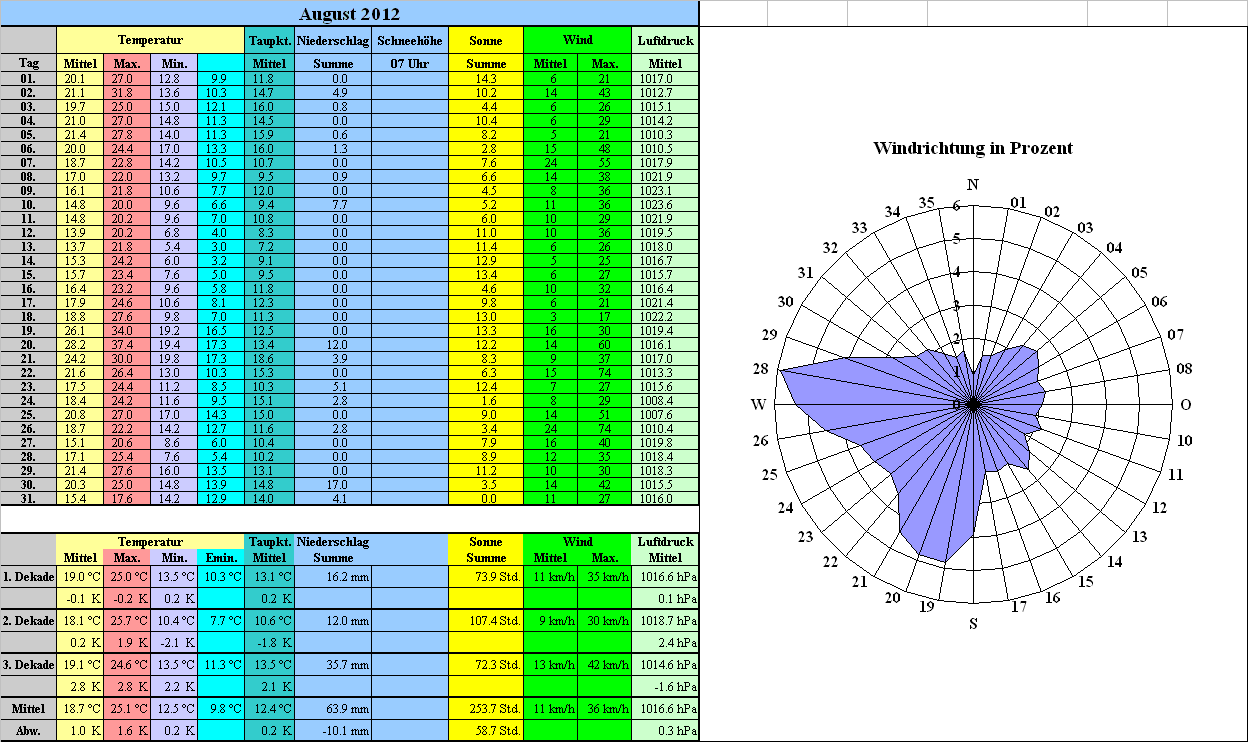Select the 'O' label on the wind rose

click(1186, 404)
